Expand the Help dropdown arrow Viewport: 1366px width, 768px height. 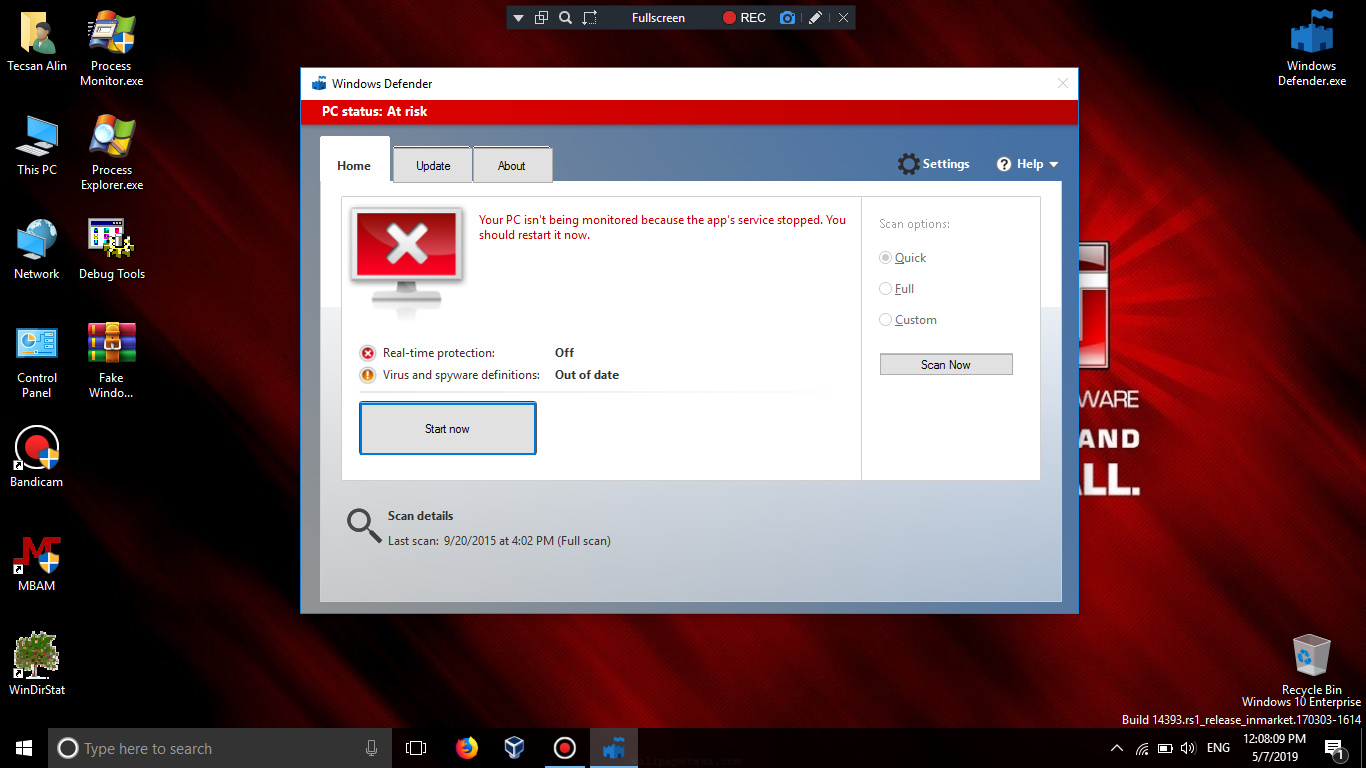pos(1053,165)
